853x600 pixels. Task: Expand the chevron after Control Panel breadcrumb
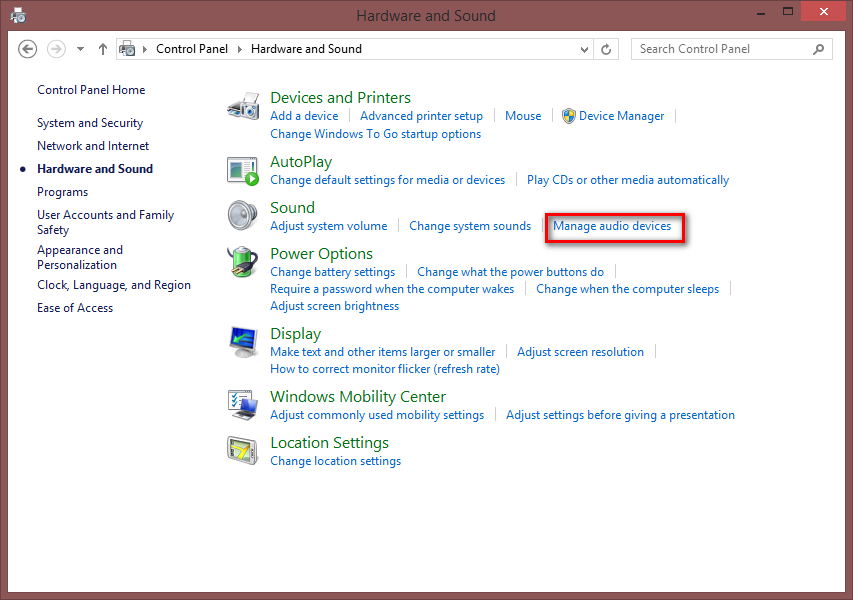pos(239,50)
